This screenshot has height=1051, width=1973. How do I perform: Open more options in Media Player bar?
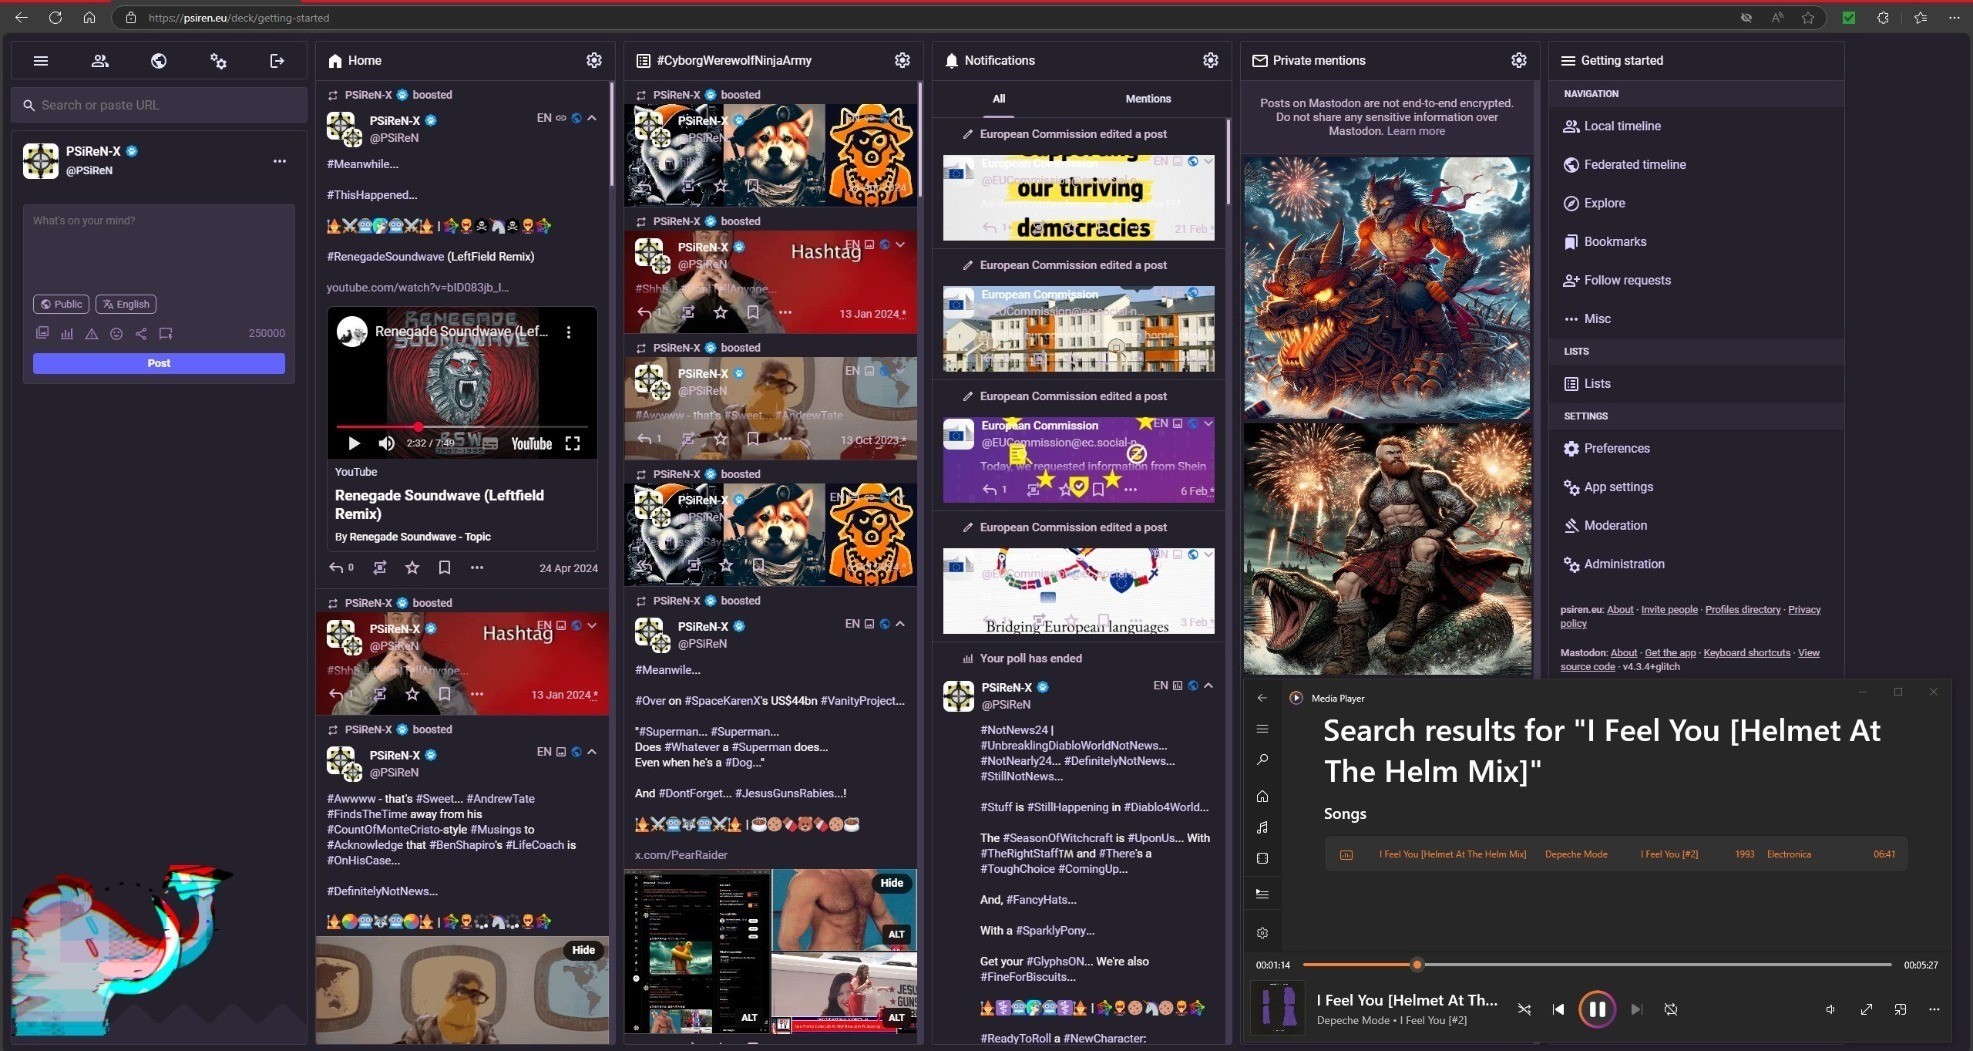pos(1934,1009)
